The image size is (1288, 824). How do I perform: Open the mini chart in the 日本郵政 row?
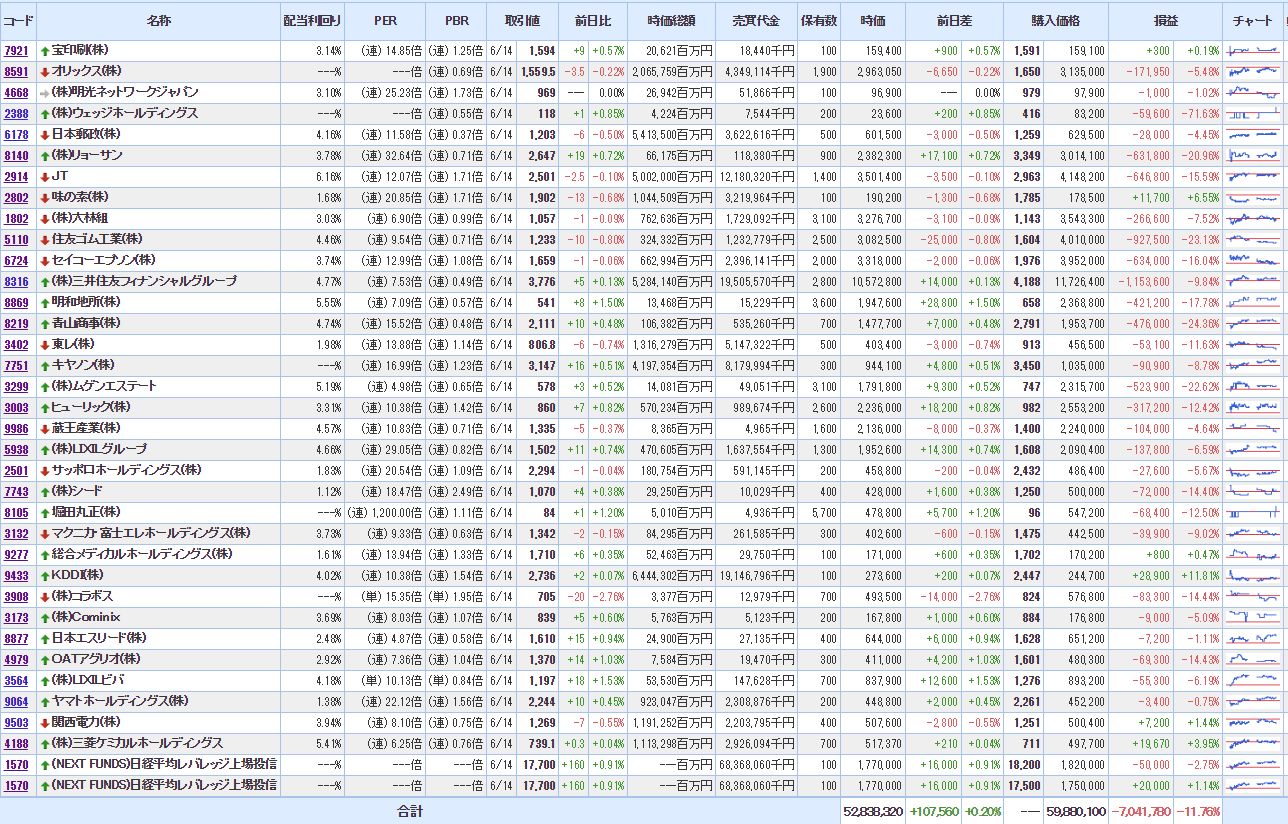[x=1253, y=134]
